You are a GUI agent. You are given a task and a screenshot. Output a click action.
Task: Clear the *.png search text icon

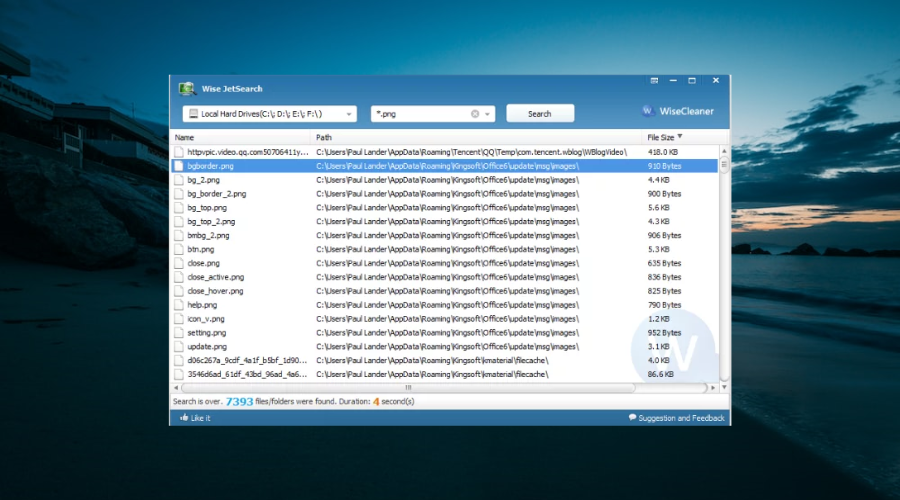(475, 114)
